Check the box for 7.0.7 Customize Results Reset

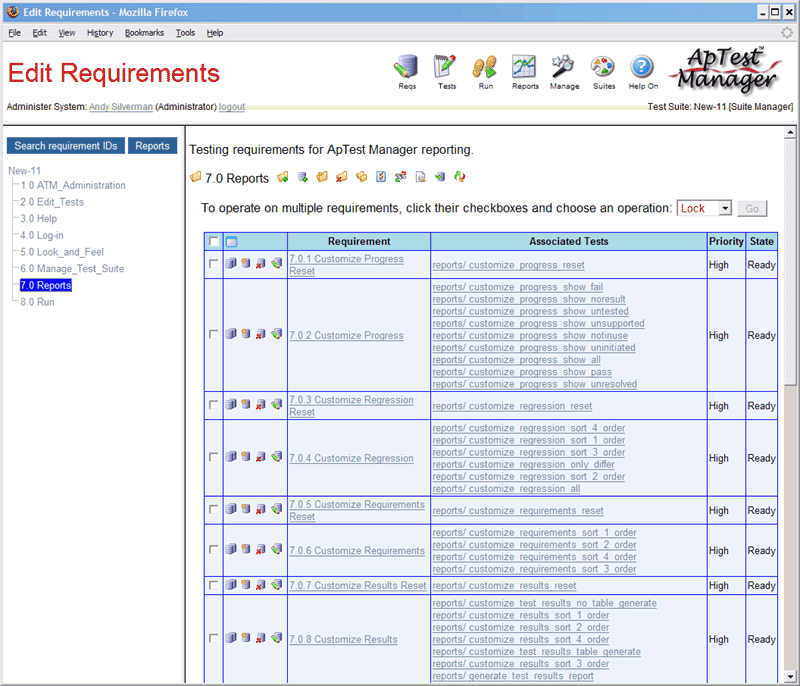(x=213, y=585)
